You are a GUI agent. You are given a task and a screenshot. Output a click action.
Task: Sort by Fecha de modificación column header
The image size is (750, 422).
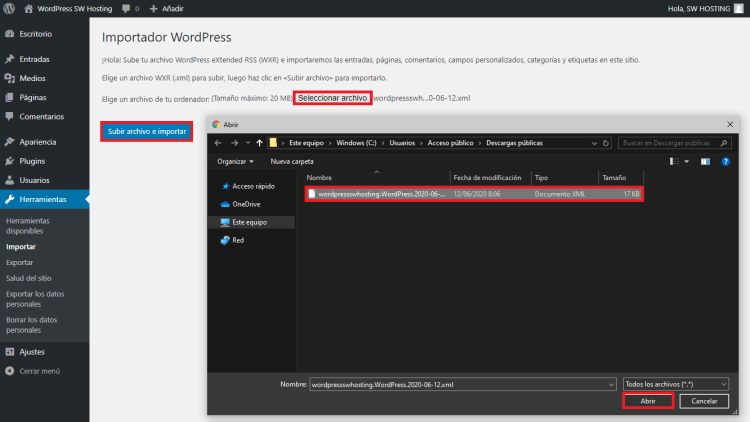click(491, 178)
